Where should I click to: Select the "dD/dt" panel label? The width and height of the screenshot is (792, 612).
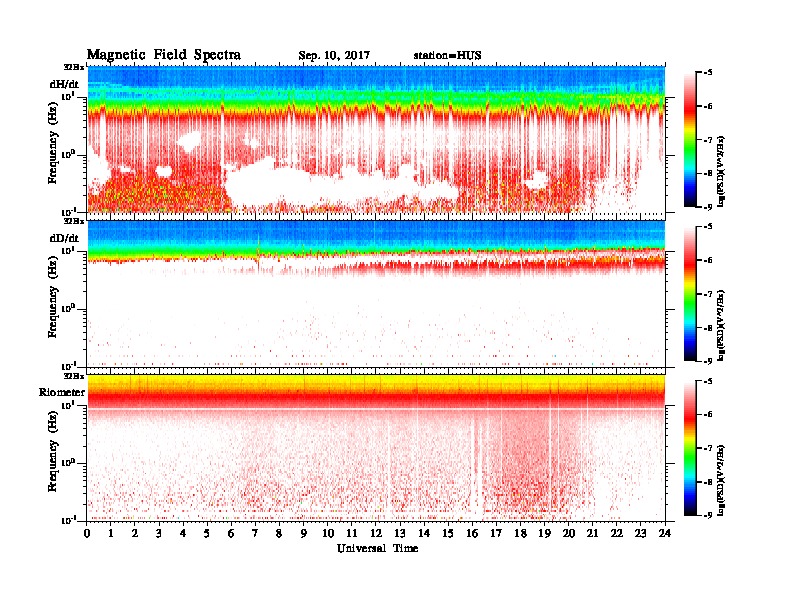(64, 238)
